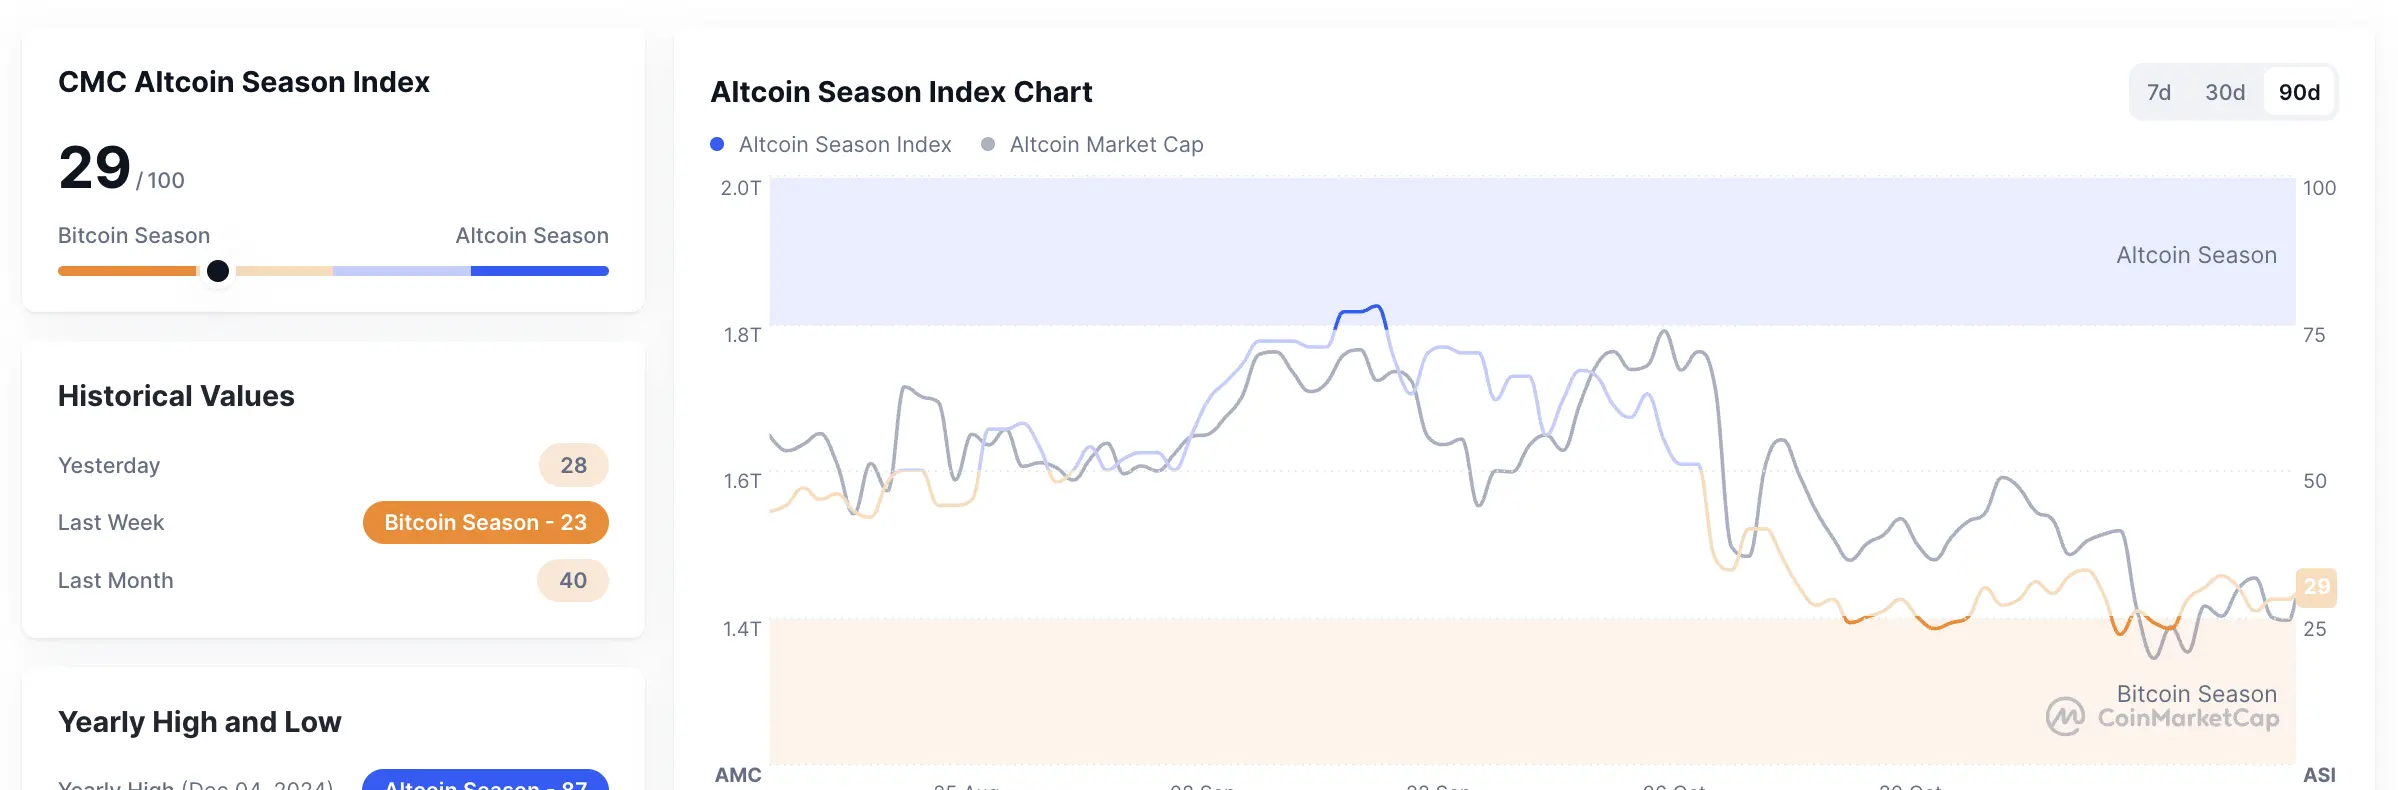Viewport: 2398px width, 790px height.
Task: Click the CMC Altcoin Season Index heading
Action: pyautogui.click(x=244, y=82)
